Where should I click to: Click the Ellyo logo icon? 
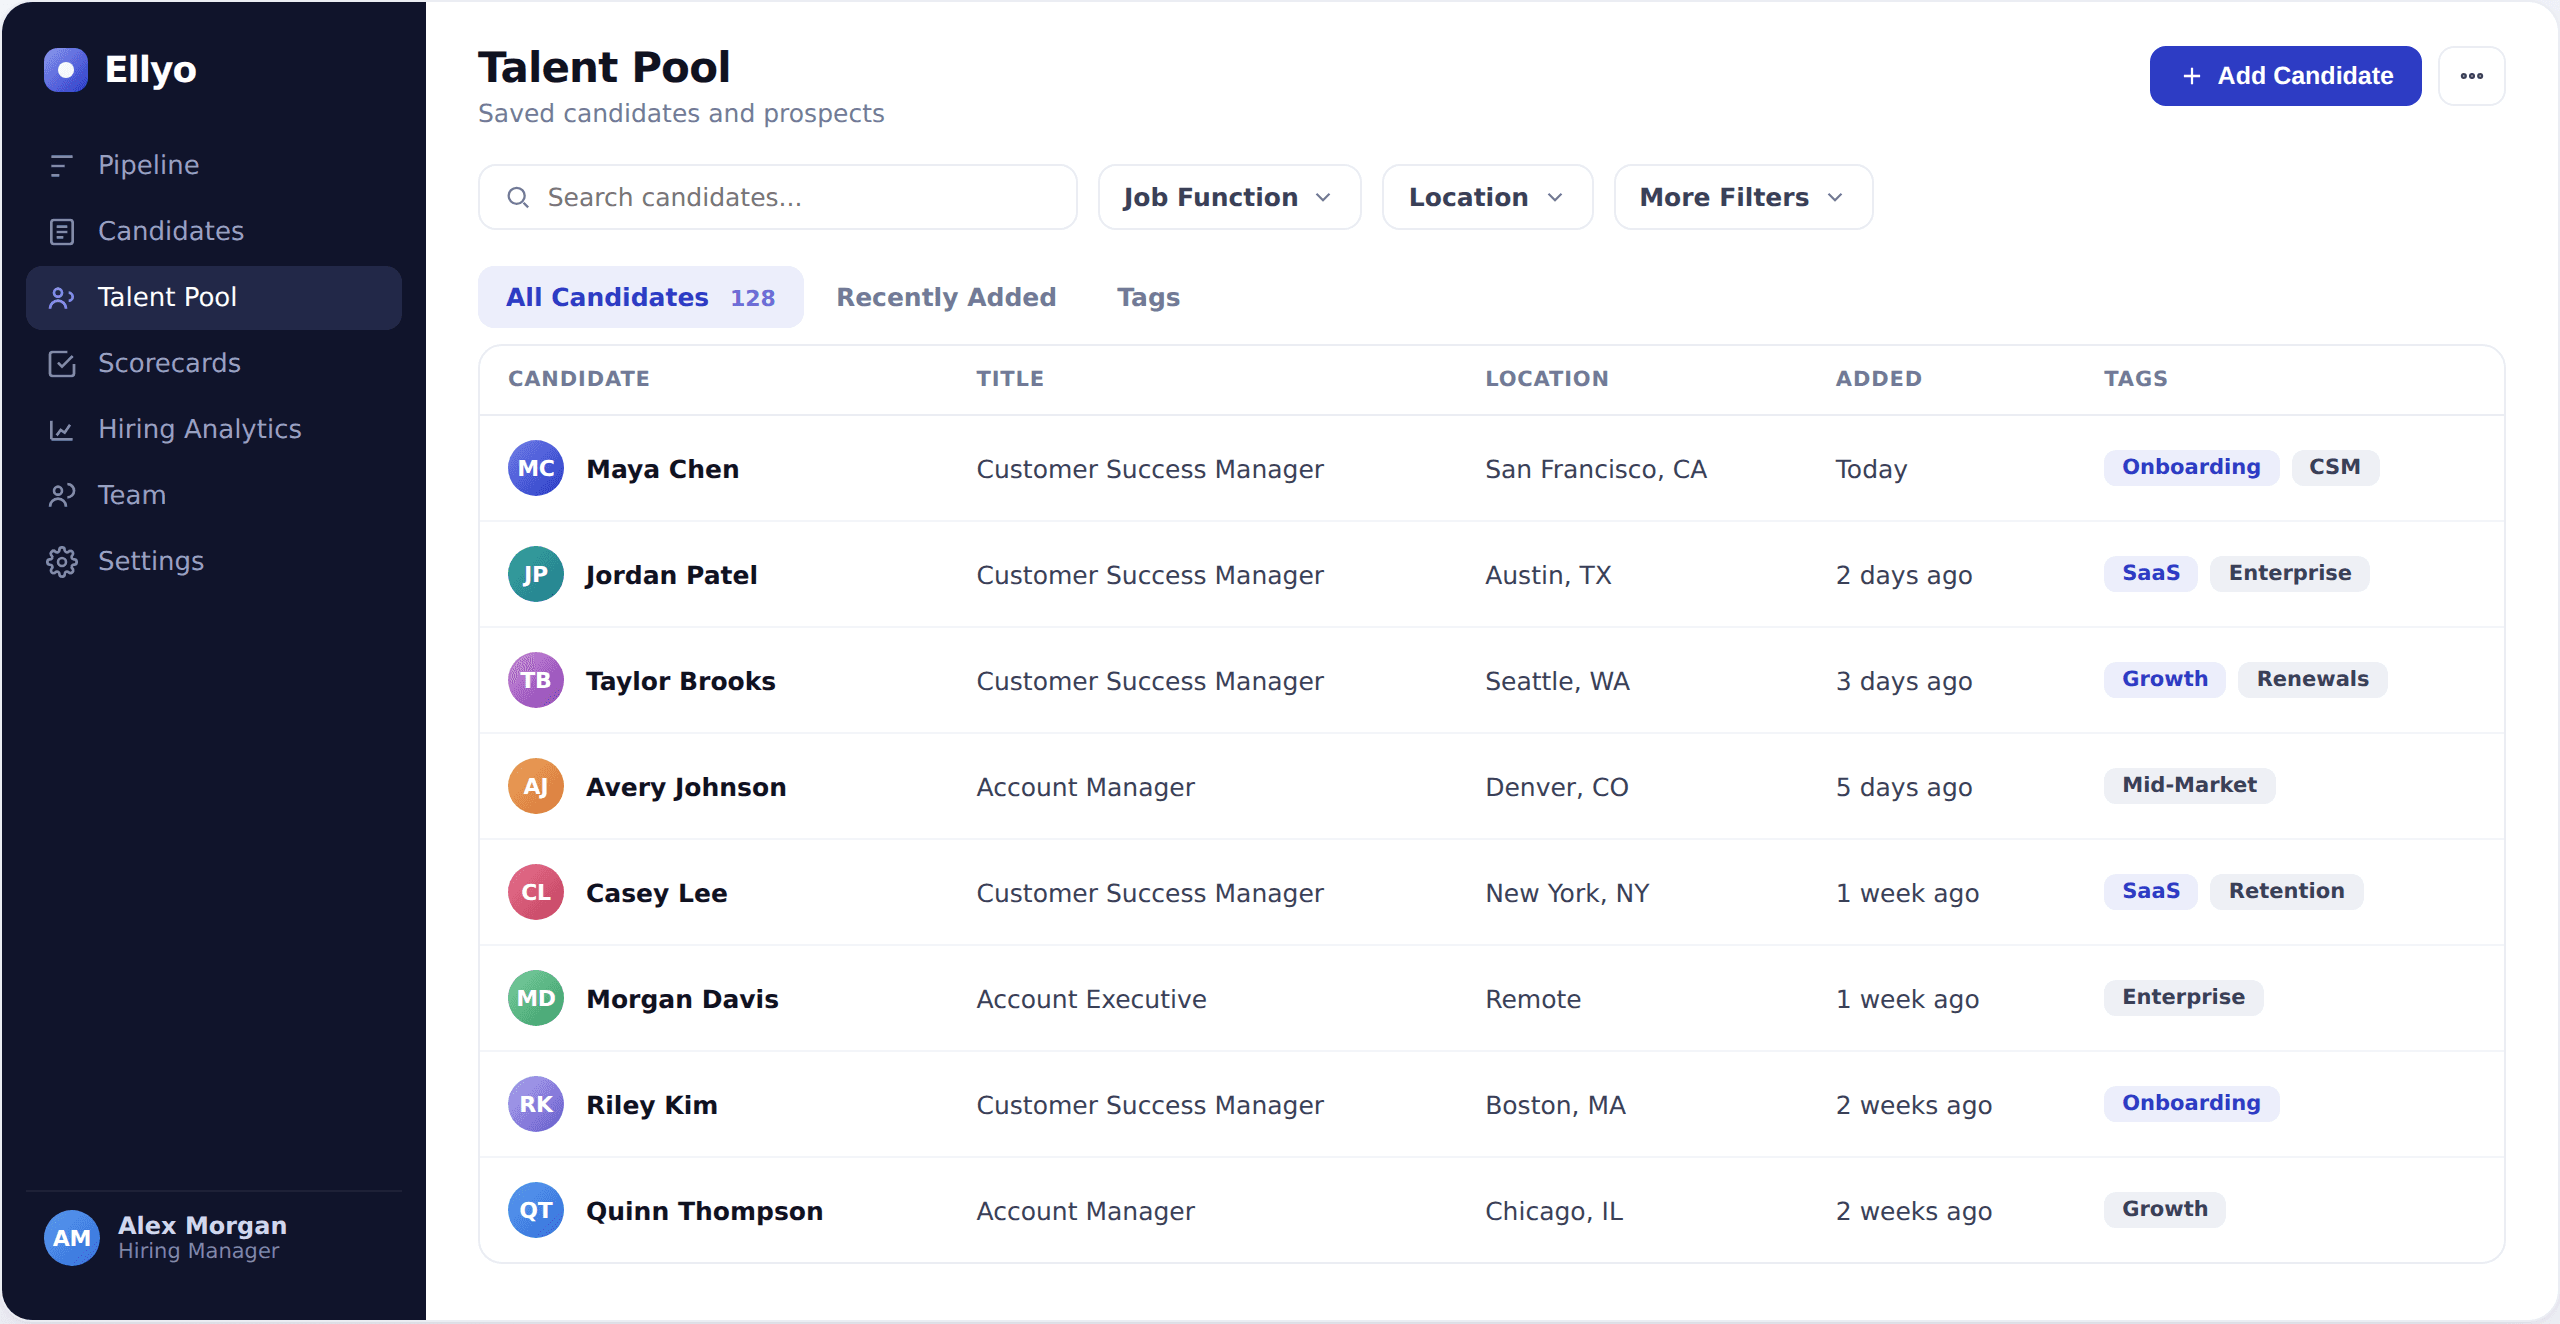point(66,70)
